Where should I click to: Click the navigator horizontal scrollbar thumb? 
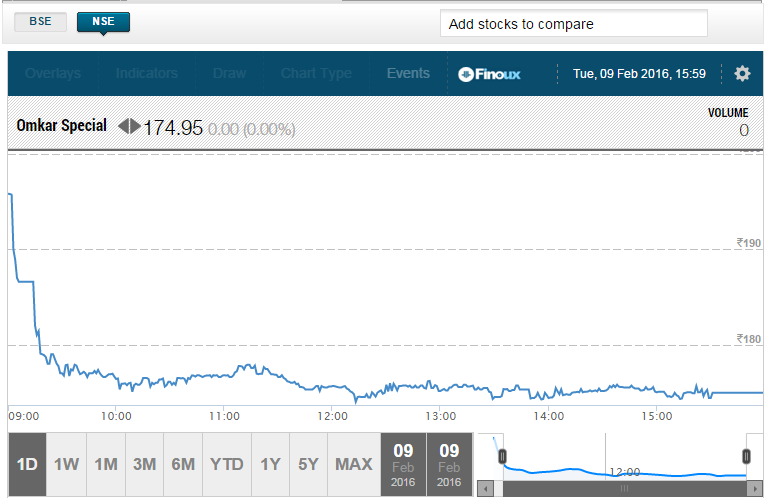624,489
